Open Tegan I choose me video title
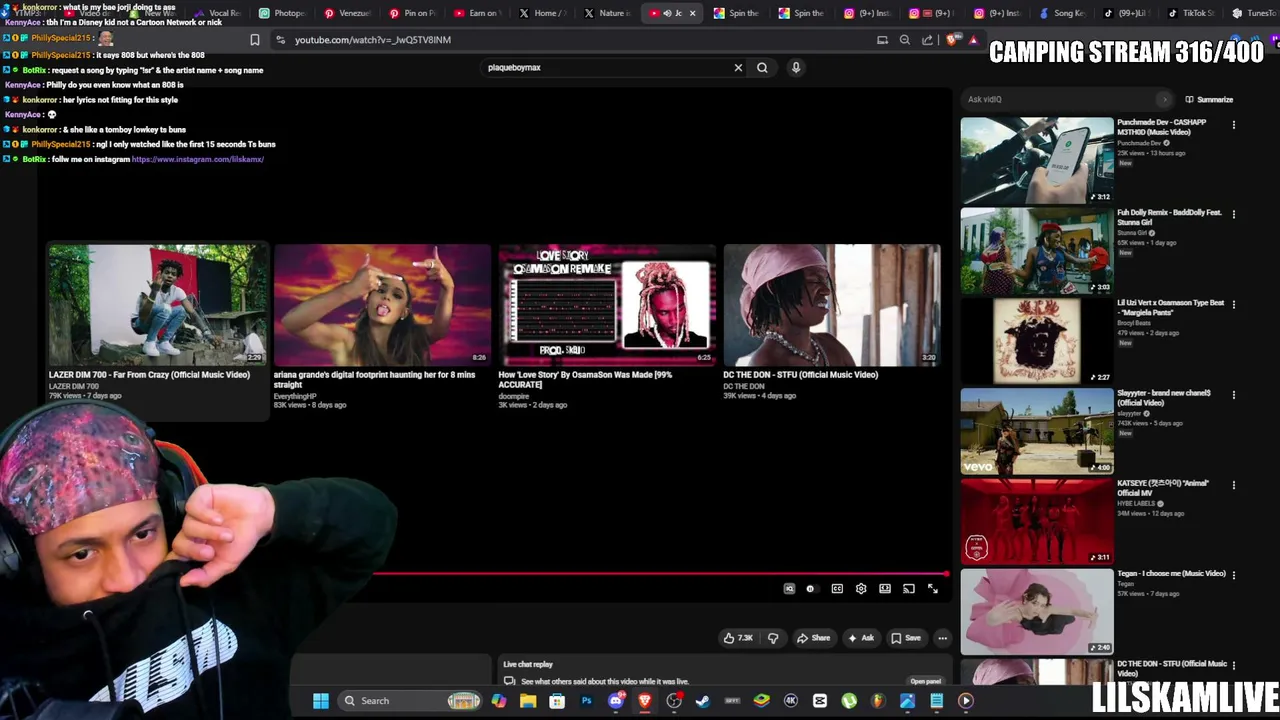This screenshot has height=720, width=1280. [1171, 574]
